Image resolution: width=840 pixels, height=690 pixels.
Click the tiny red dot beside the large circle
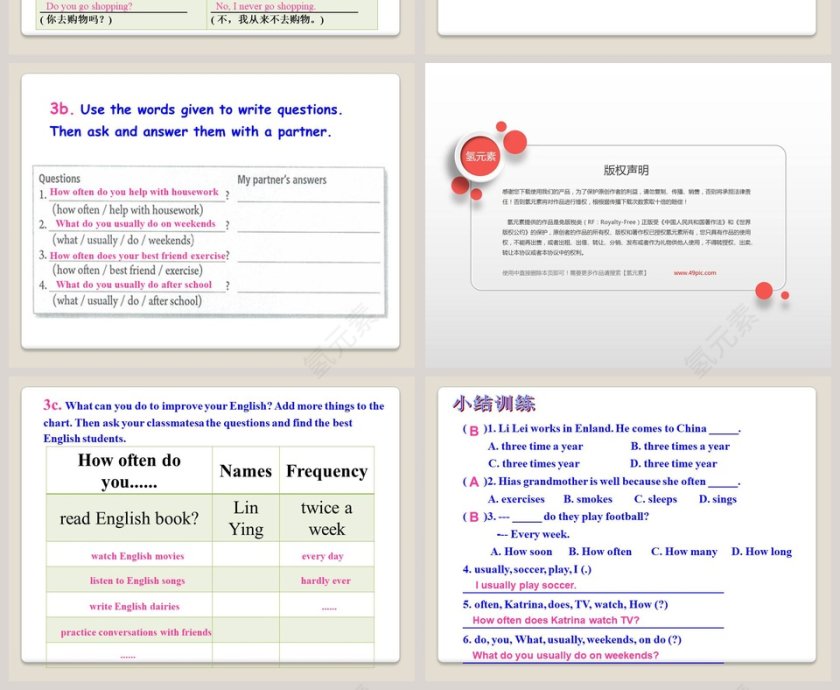785,297
